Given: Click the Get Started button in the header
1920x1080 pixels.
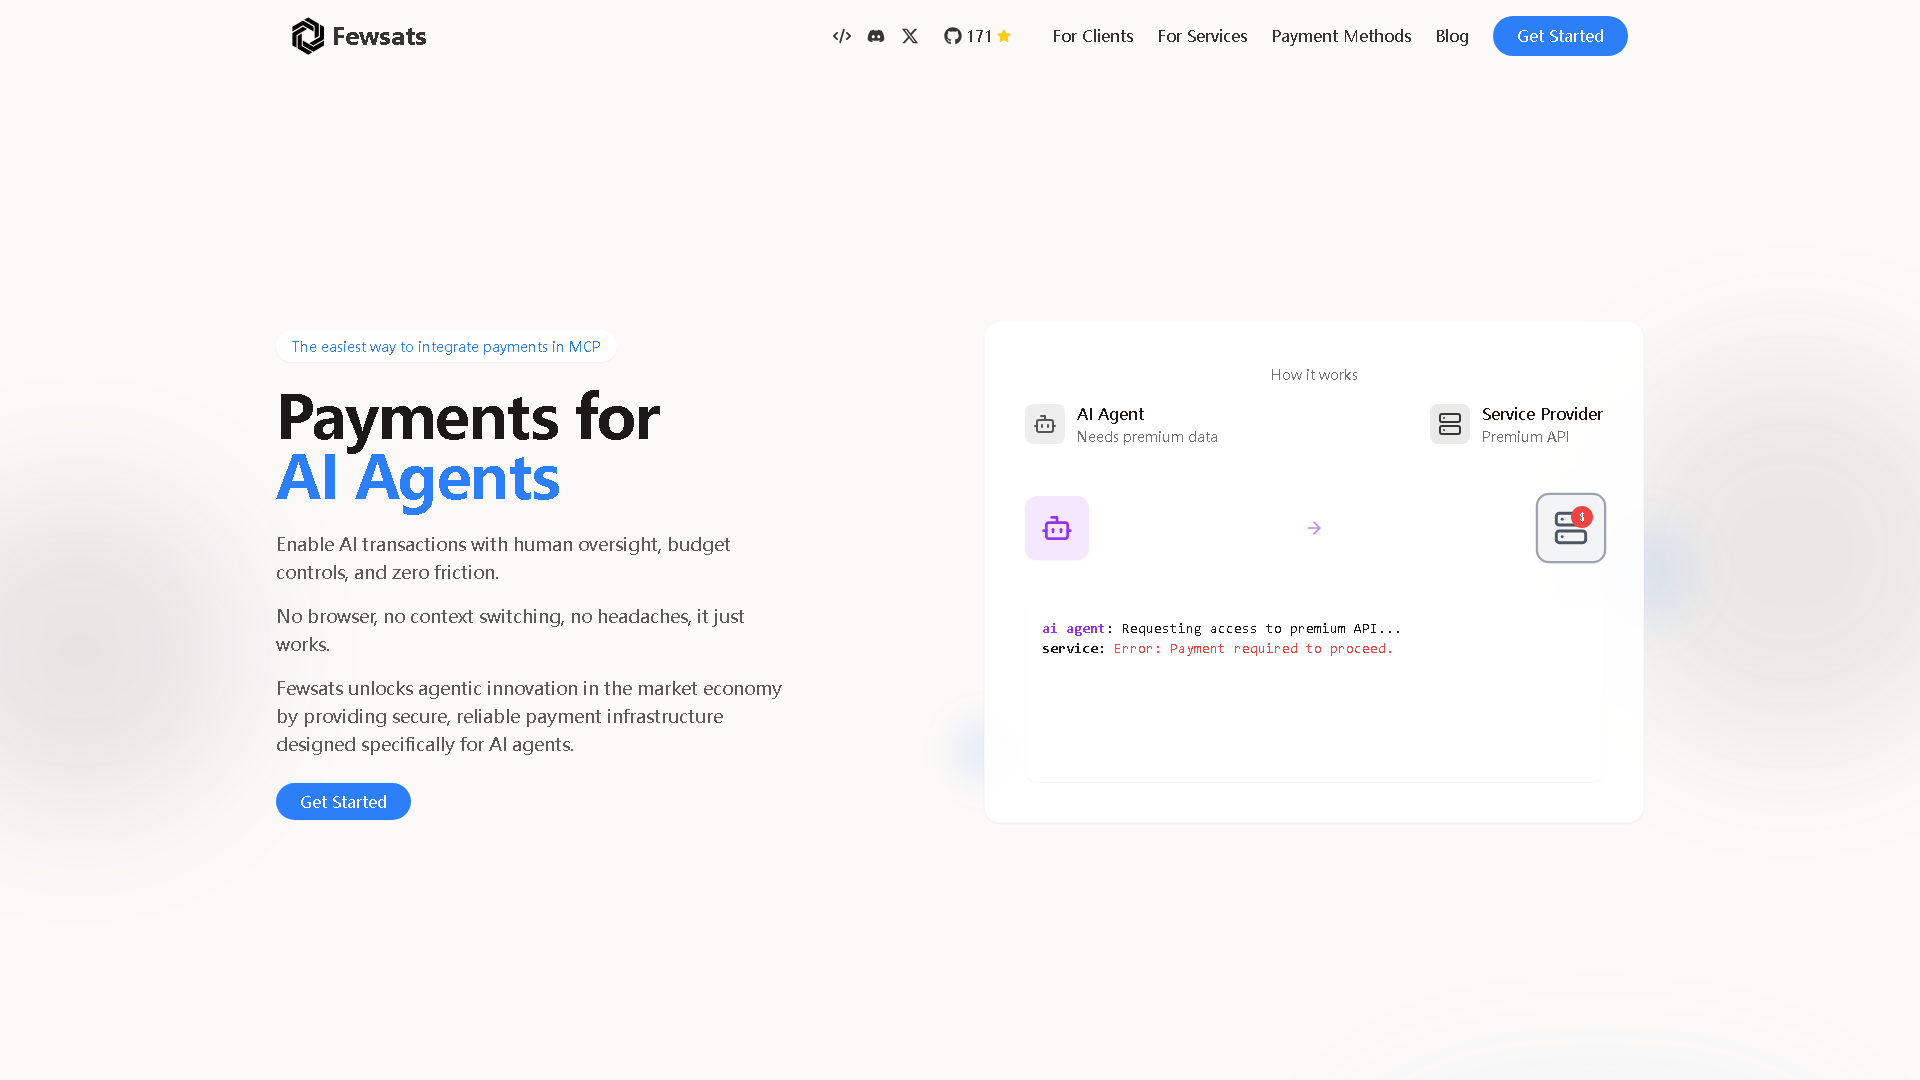Looking at the screenshot, I should [1559, 36].
